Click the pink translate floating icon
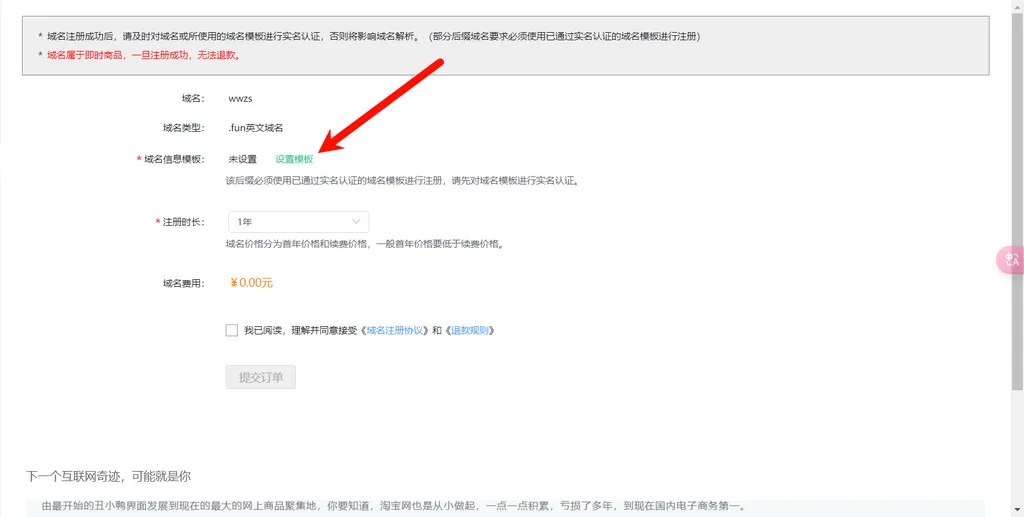The width and height of the screenshot is (1024, 517). coord(1011,260)
